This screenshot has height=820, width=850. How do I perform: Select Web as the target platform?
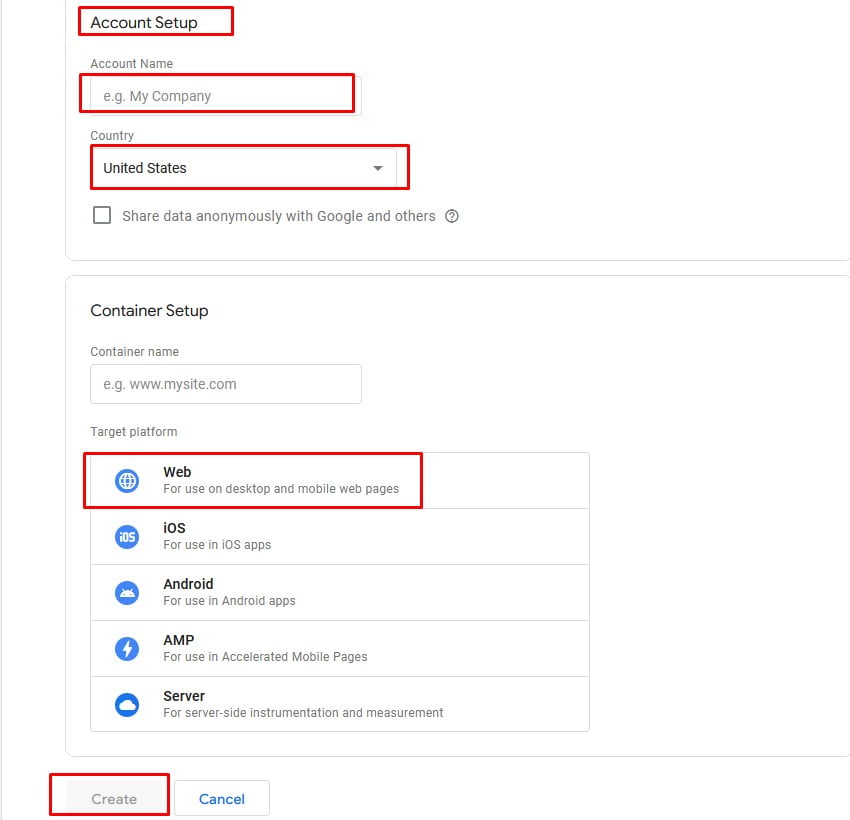coord(177,472)
